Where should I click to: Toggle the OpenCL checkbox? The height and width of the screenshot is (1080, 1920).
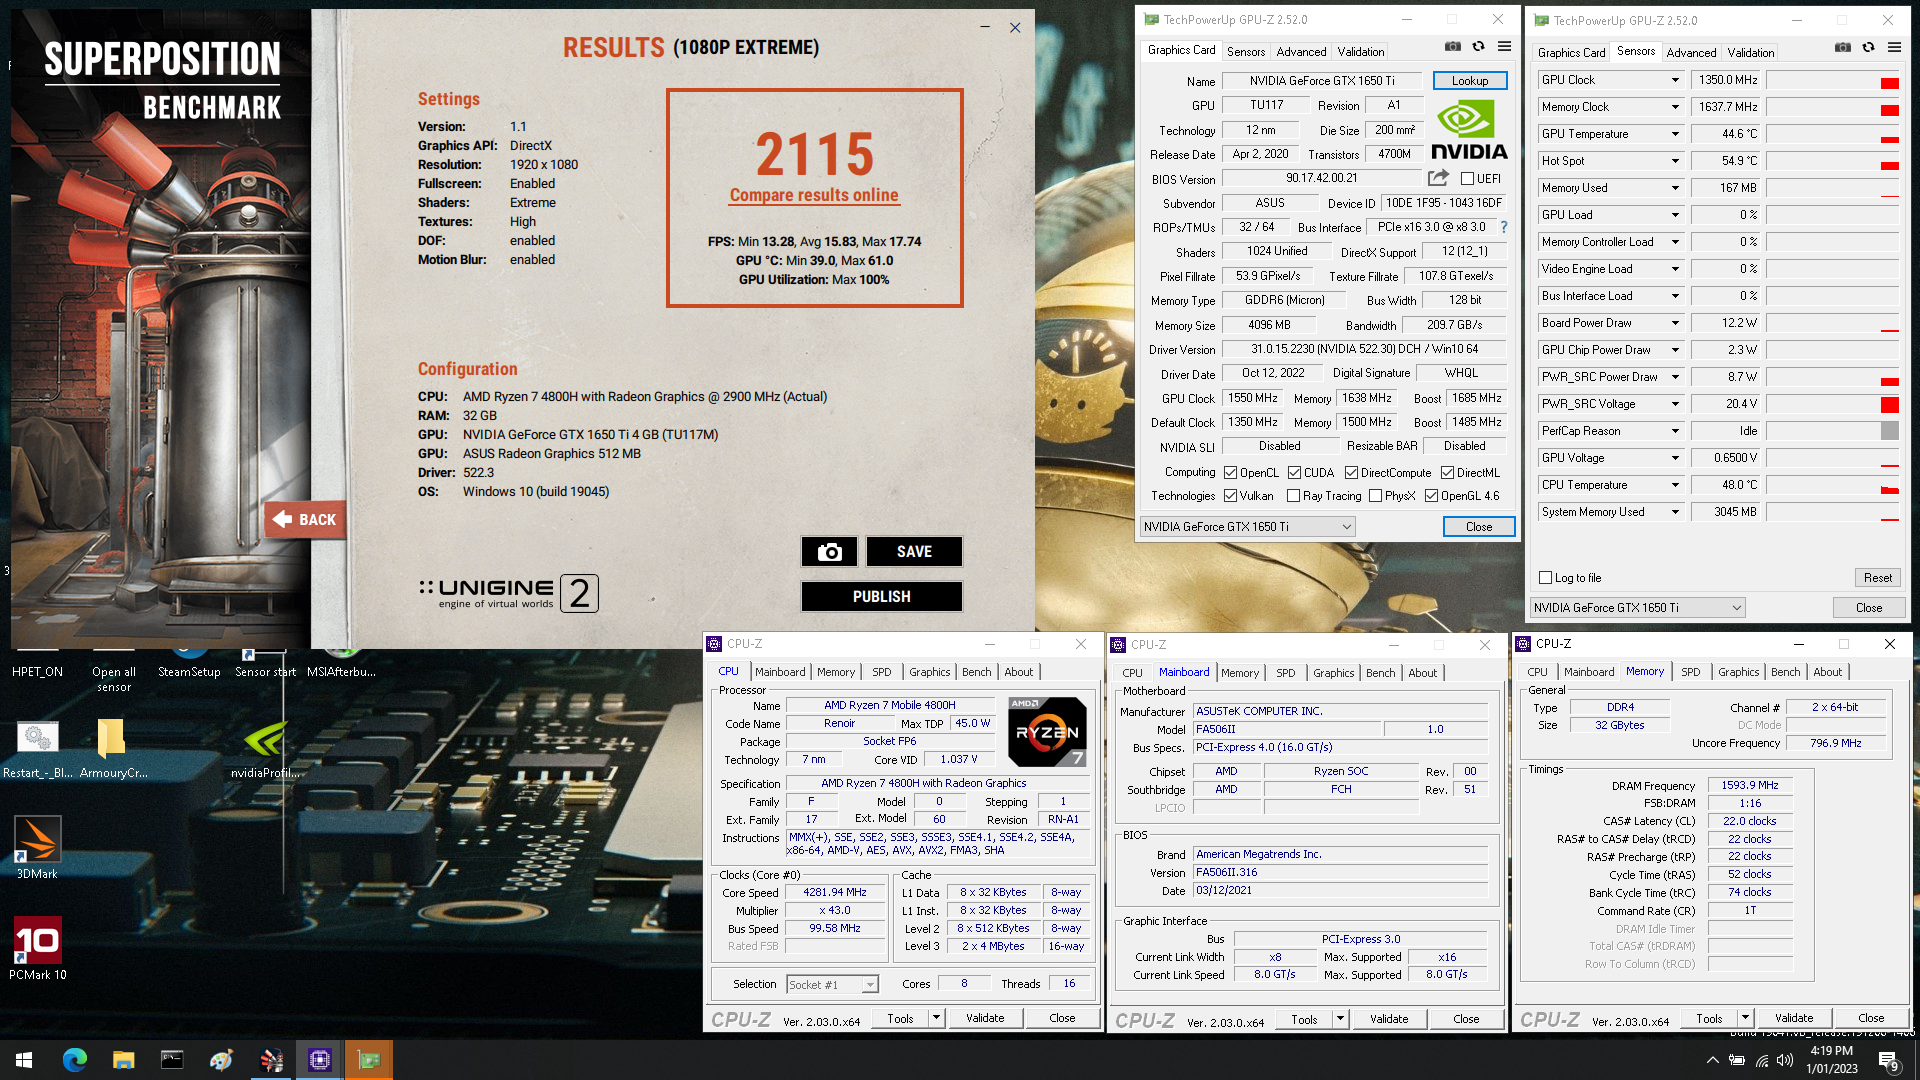[x=1230, y=473]
